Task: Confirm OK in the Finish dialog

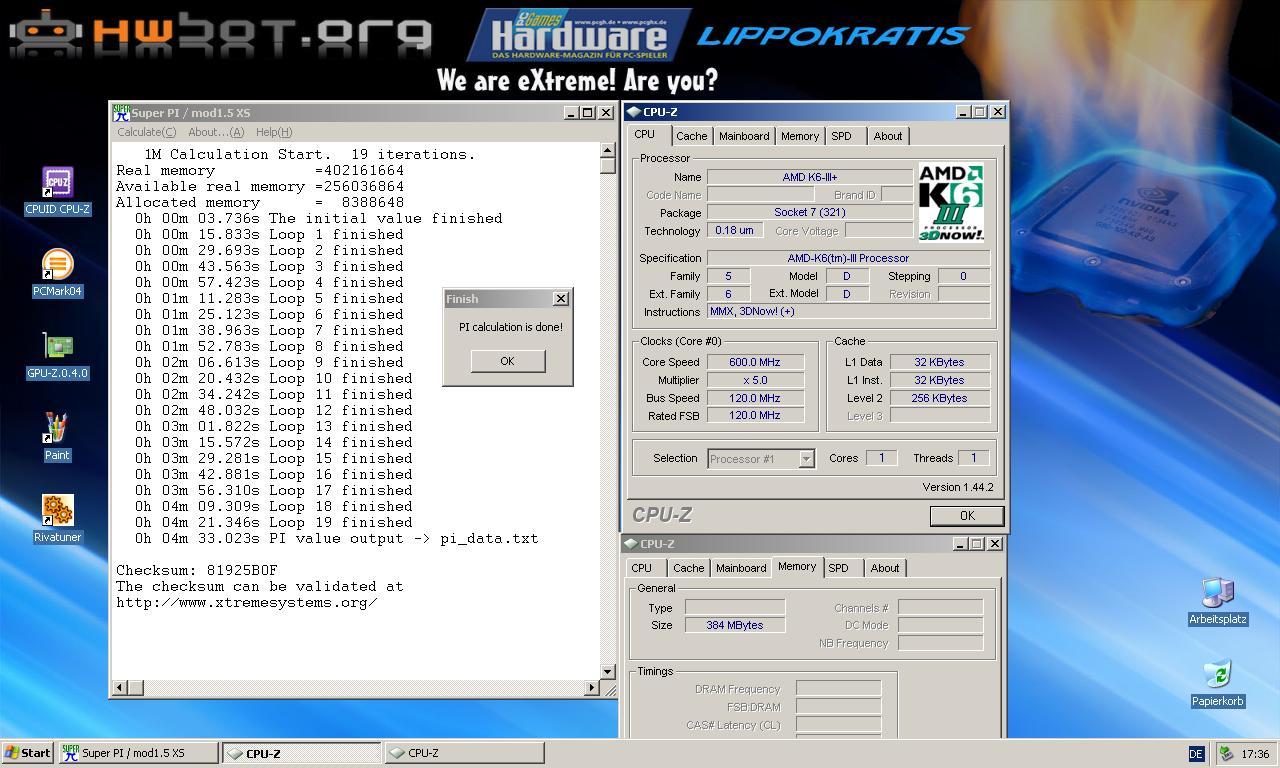Action: (x=507, y=361)
